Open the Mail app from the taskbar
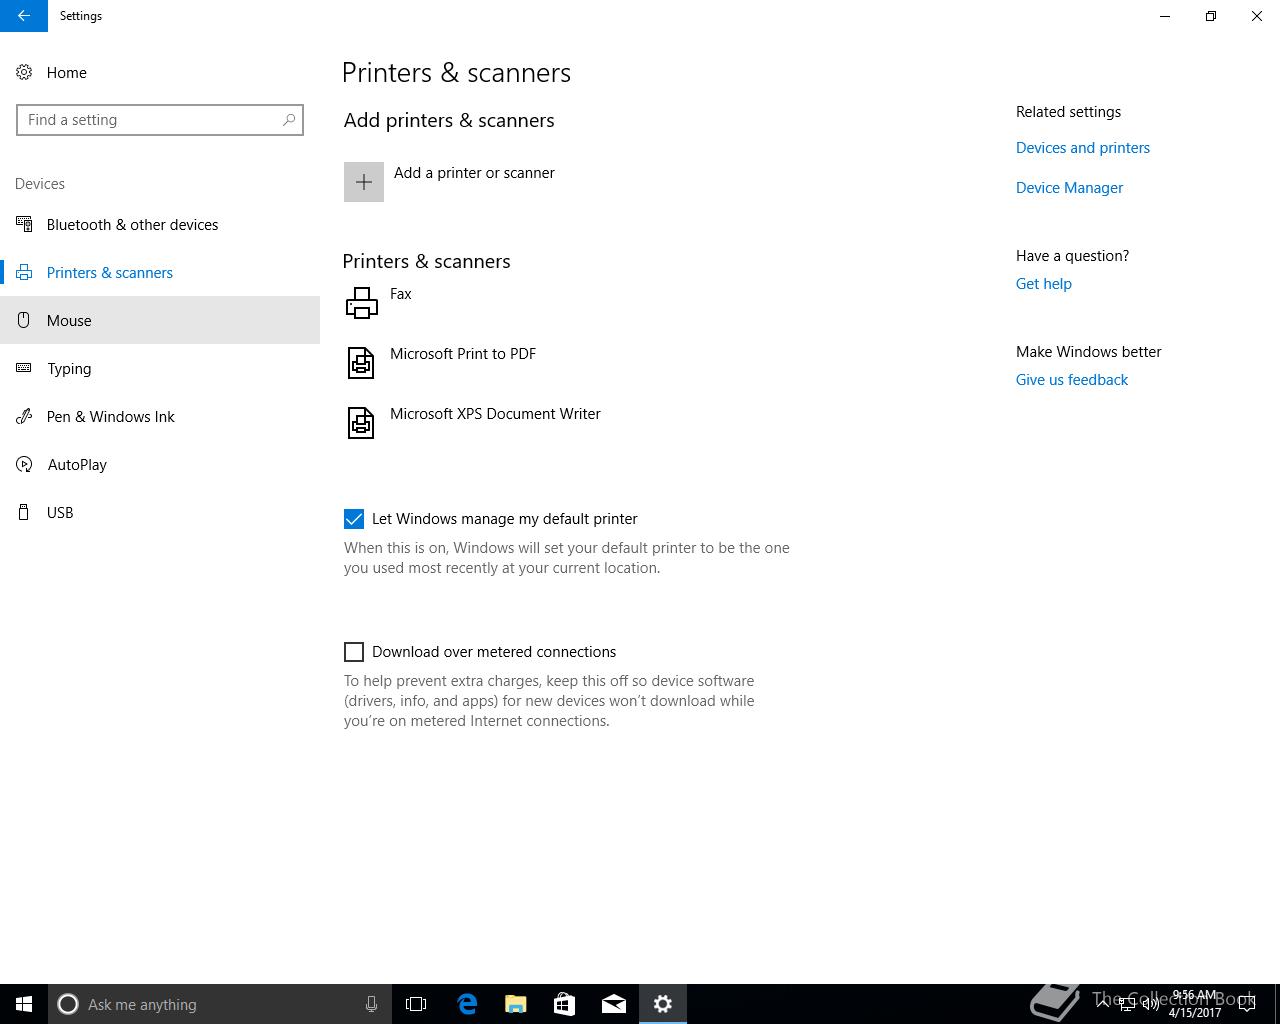Screen dimensions: 1280x1024 tap(614, 1004)
